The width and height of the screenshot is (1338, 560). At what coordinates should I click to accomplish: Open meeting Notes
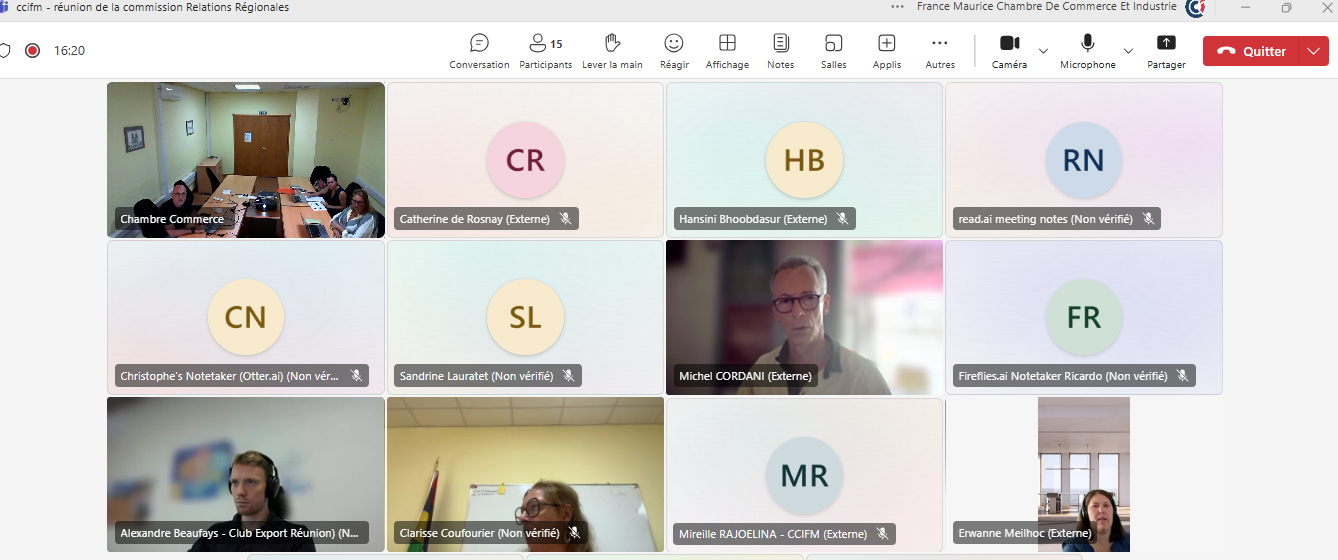(780, 51)
